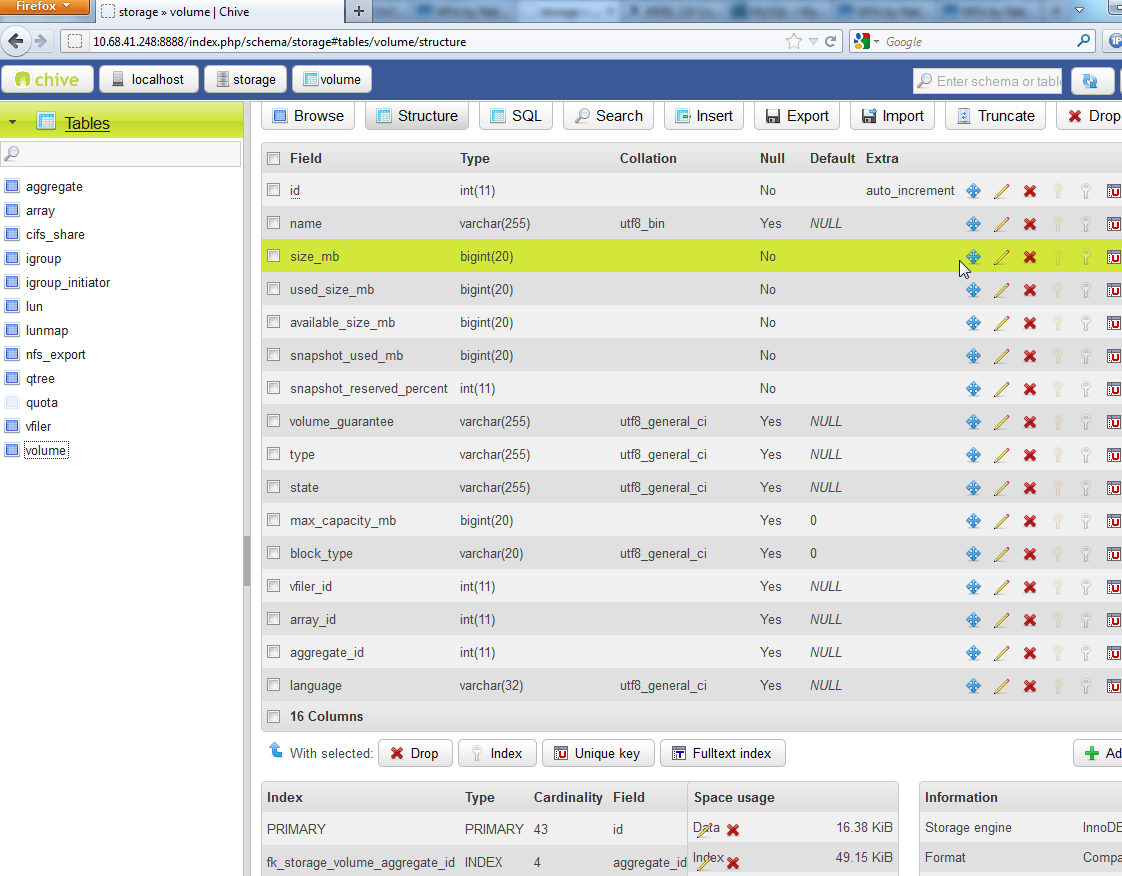The height and width of the screenshot is (876, 1122).
Task: Open the Firefox menu dropdown
Action: pos(44,6)
